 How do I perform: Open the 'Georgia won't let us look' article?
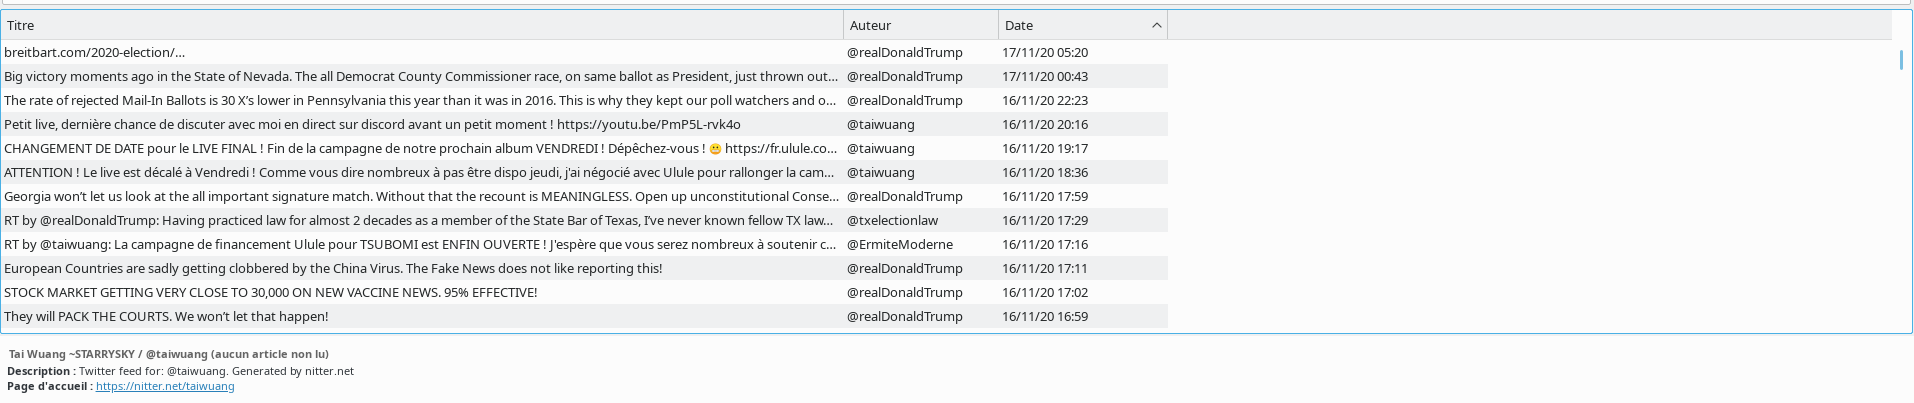(x=584, y=196)
